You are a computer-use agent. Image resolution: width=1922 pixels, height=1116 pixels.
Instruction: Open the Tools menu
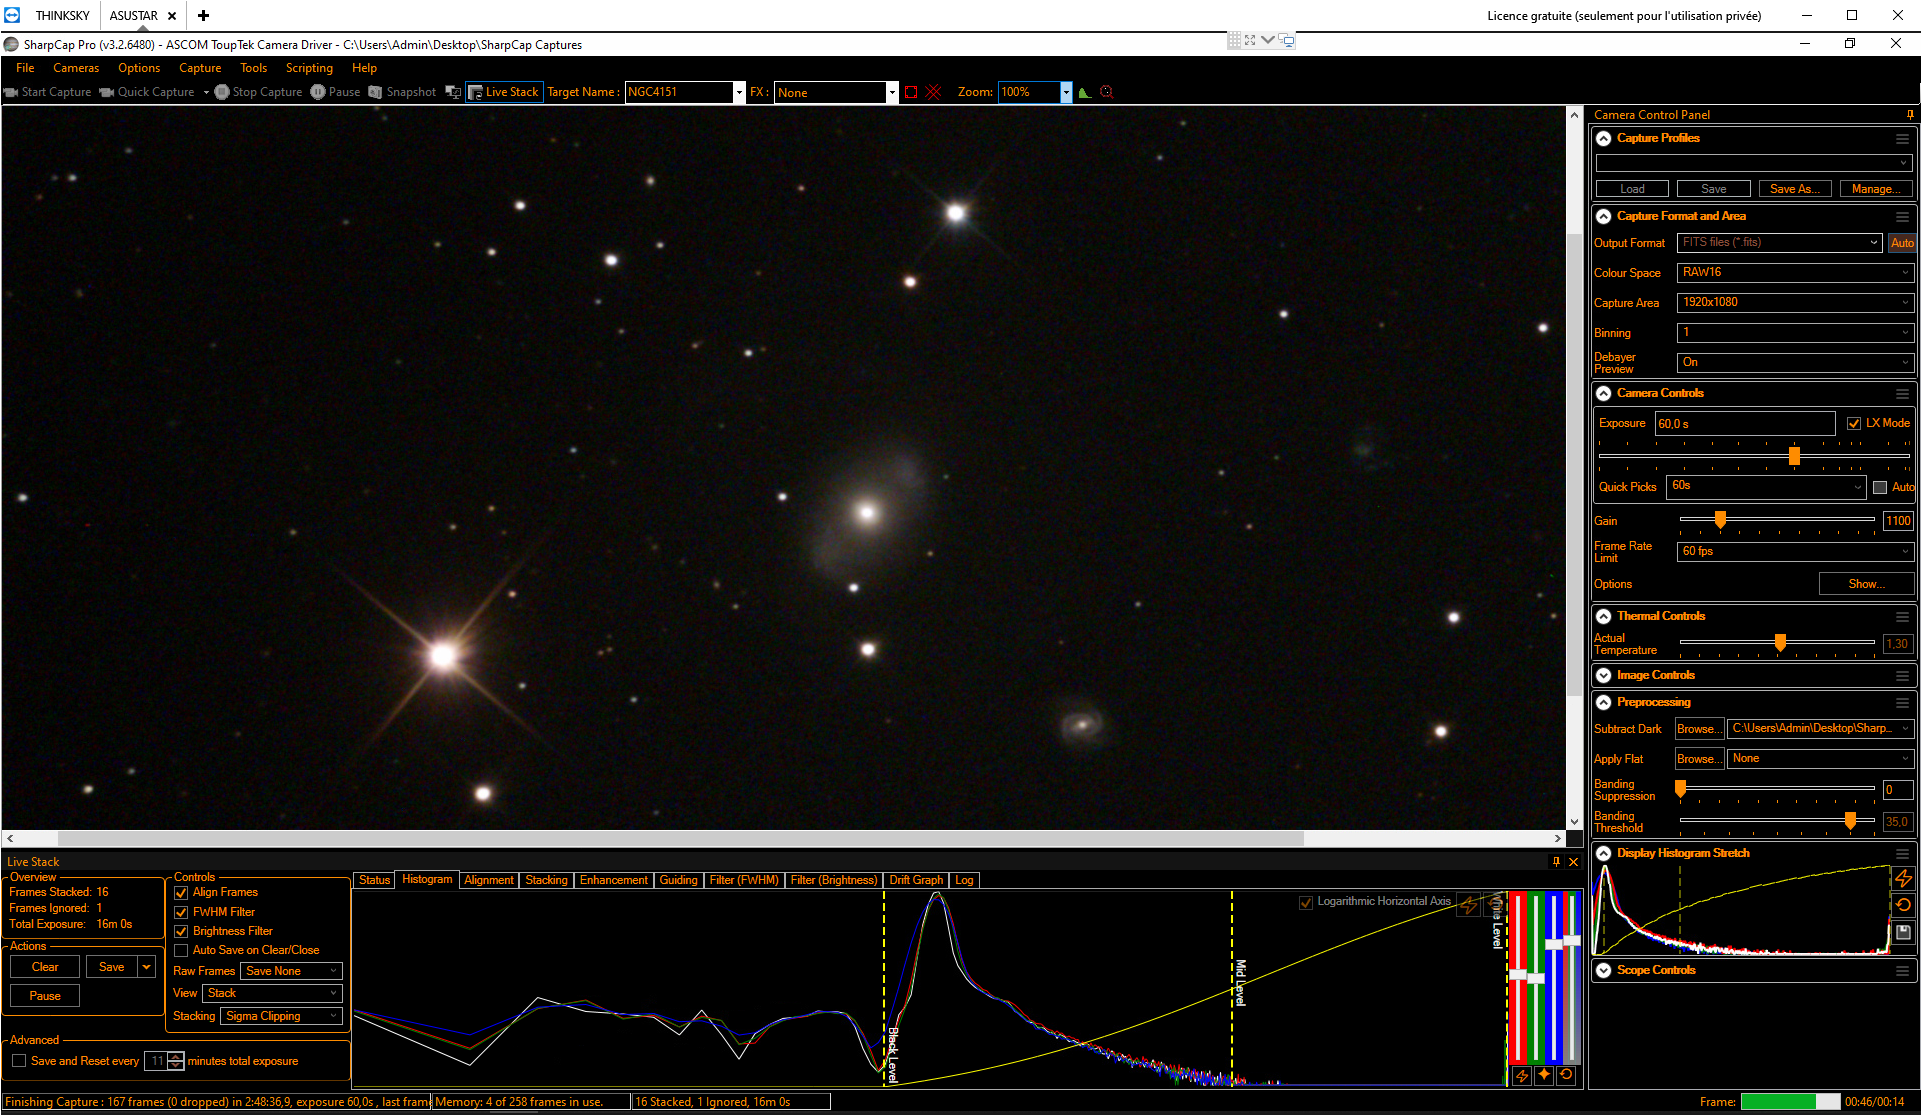click(x=254, y=68)
